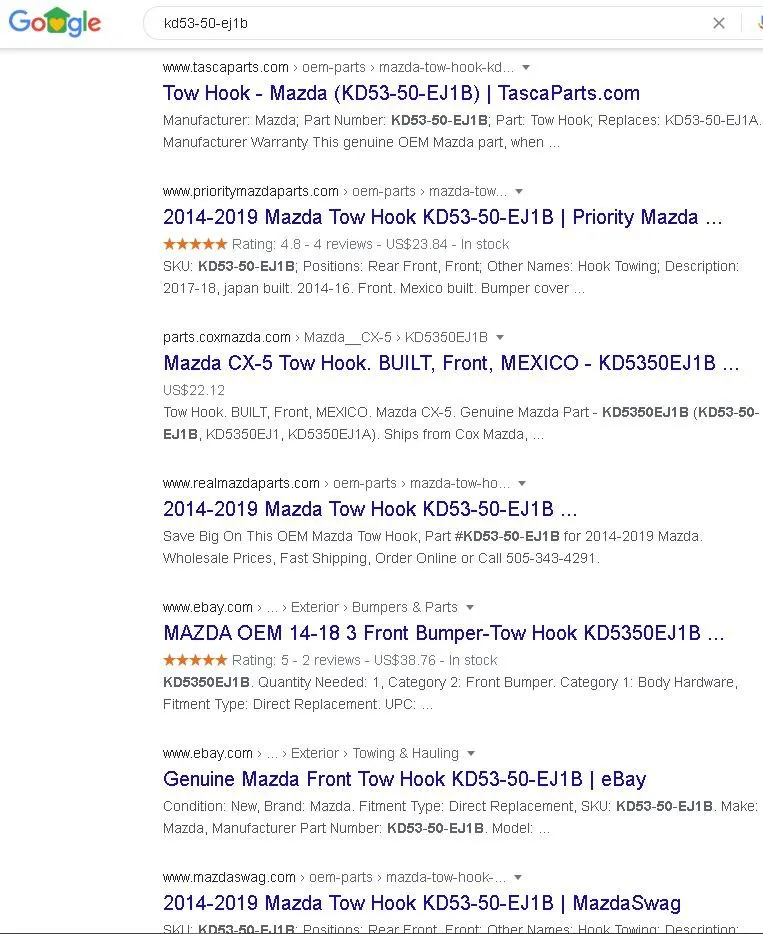Open dropdown arrow beside mazdaswag.com URL
The height and width of the screenshot is (934, 763).
coord(518,878)
